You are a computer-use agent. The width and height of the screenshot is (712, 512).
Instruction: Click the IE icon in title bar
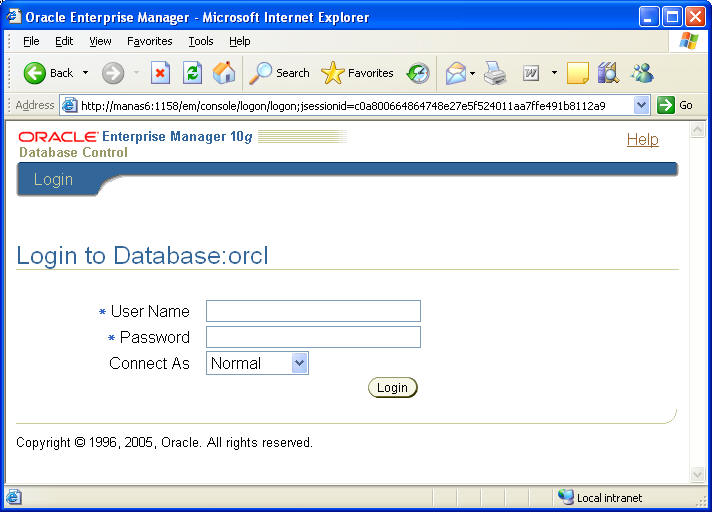pyautogui.click(x=13, y=16)
